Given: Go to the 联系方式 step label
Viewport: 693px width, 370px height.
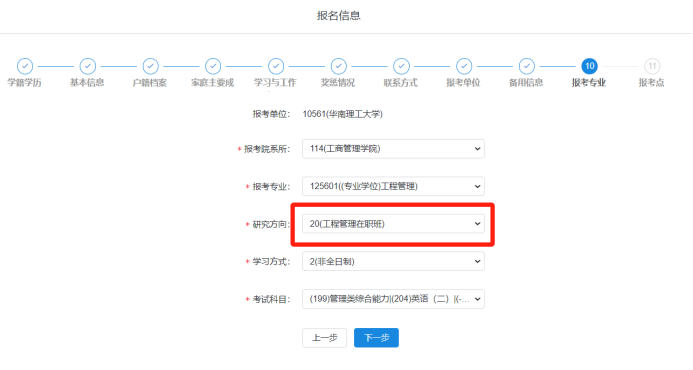Looking at the screenshot, I should tap(401, 83).
